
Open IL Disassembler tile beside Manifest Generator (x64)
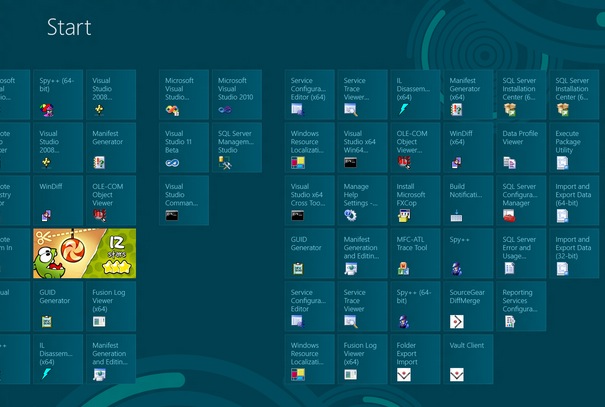tap(416, 95)
